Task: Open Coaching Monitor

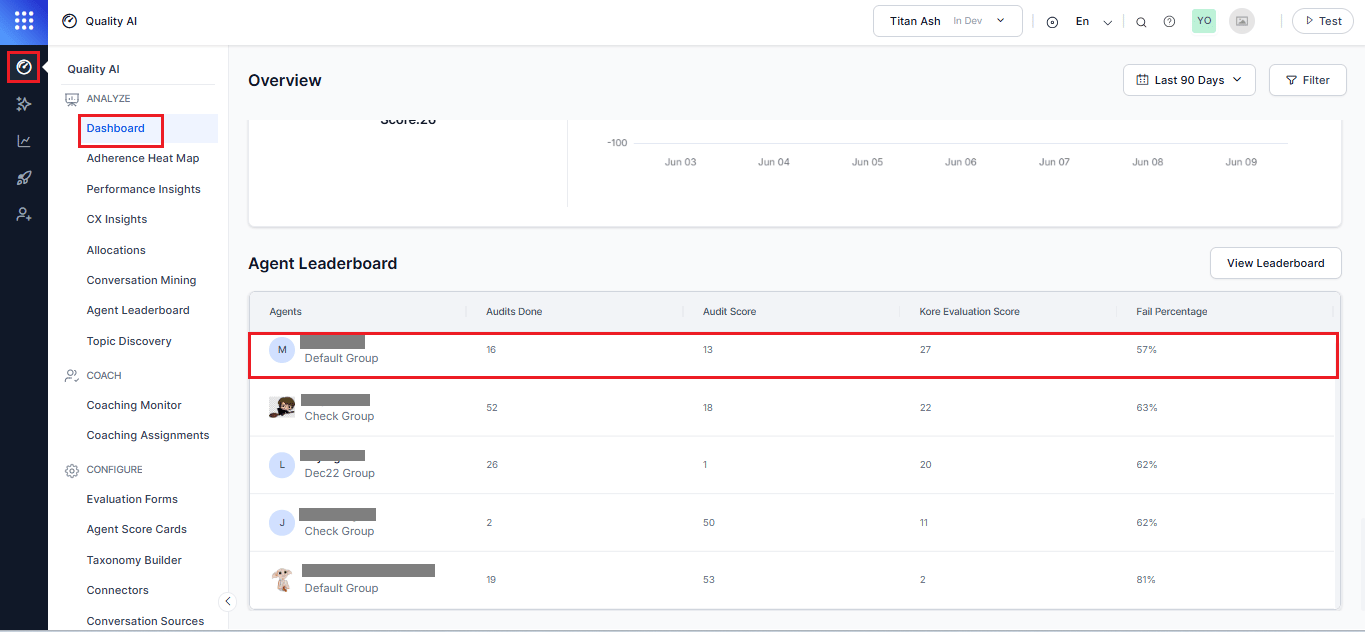Action: 134,405
